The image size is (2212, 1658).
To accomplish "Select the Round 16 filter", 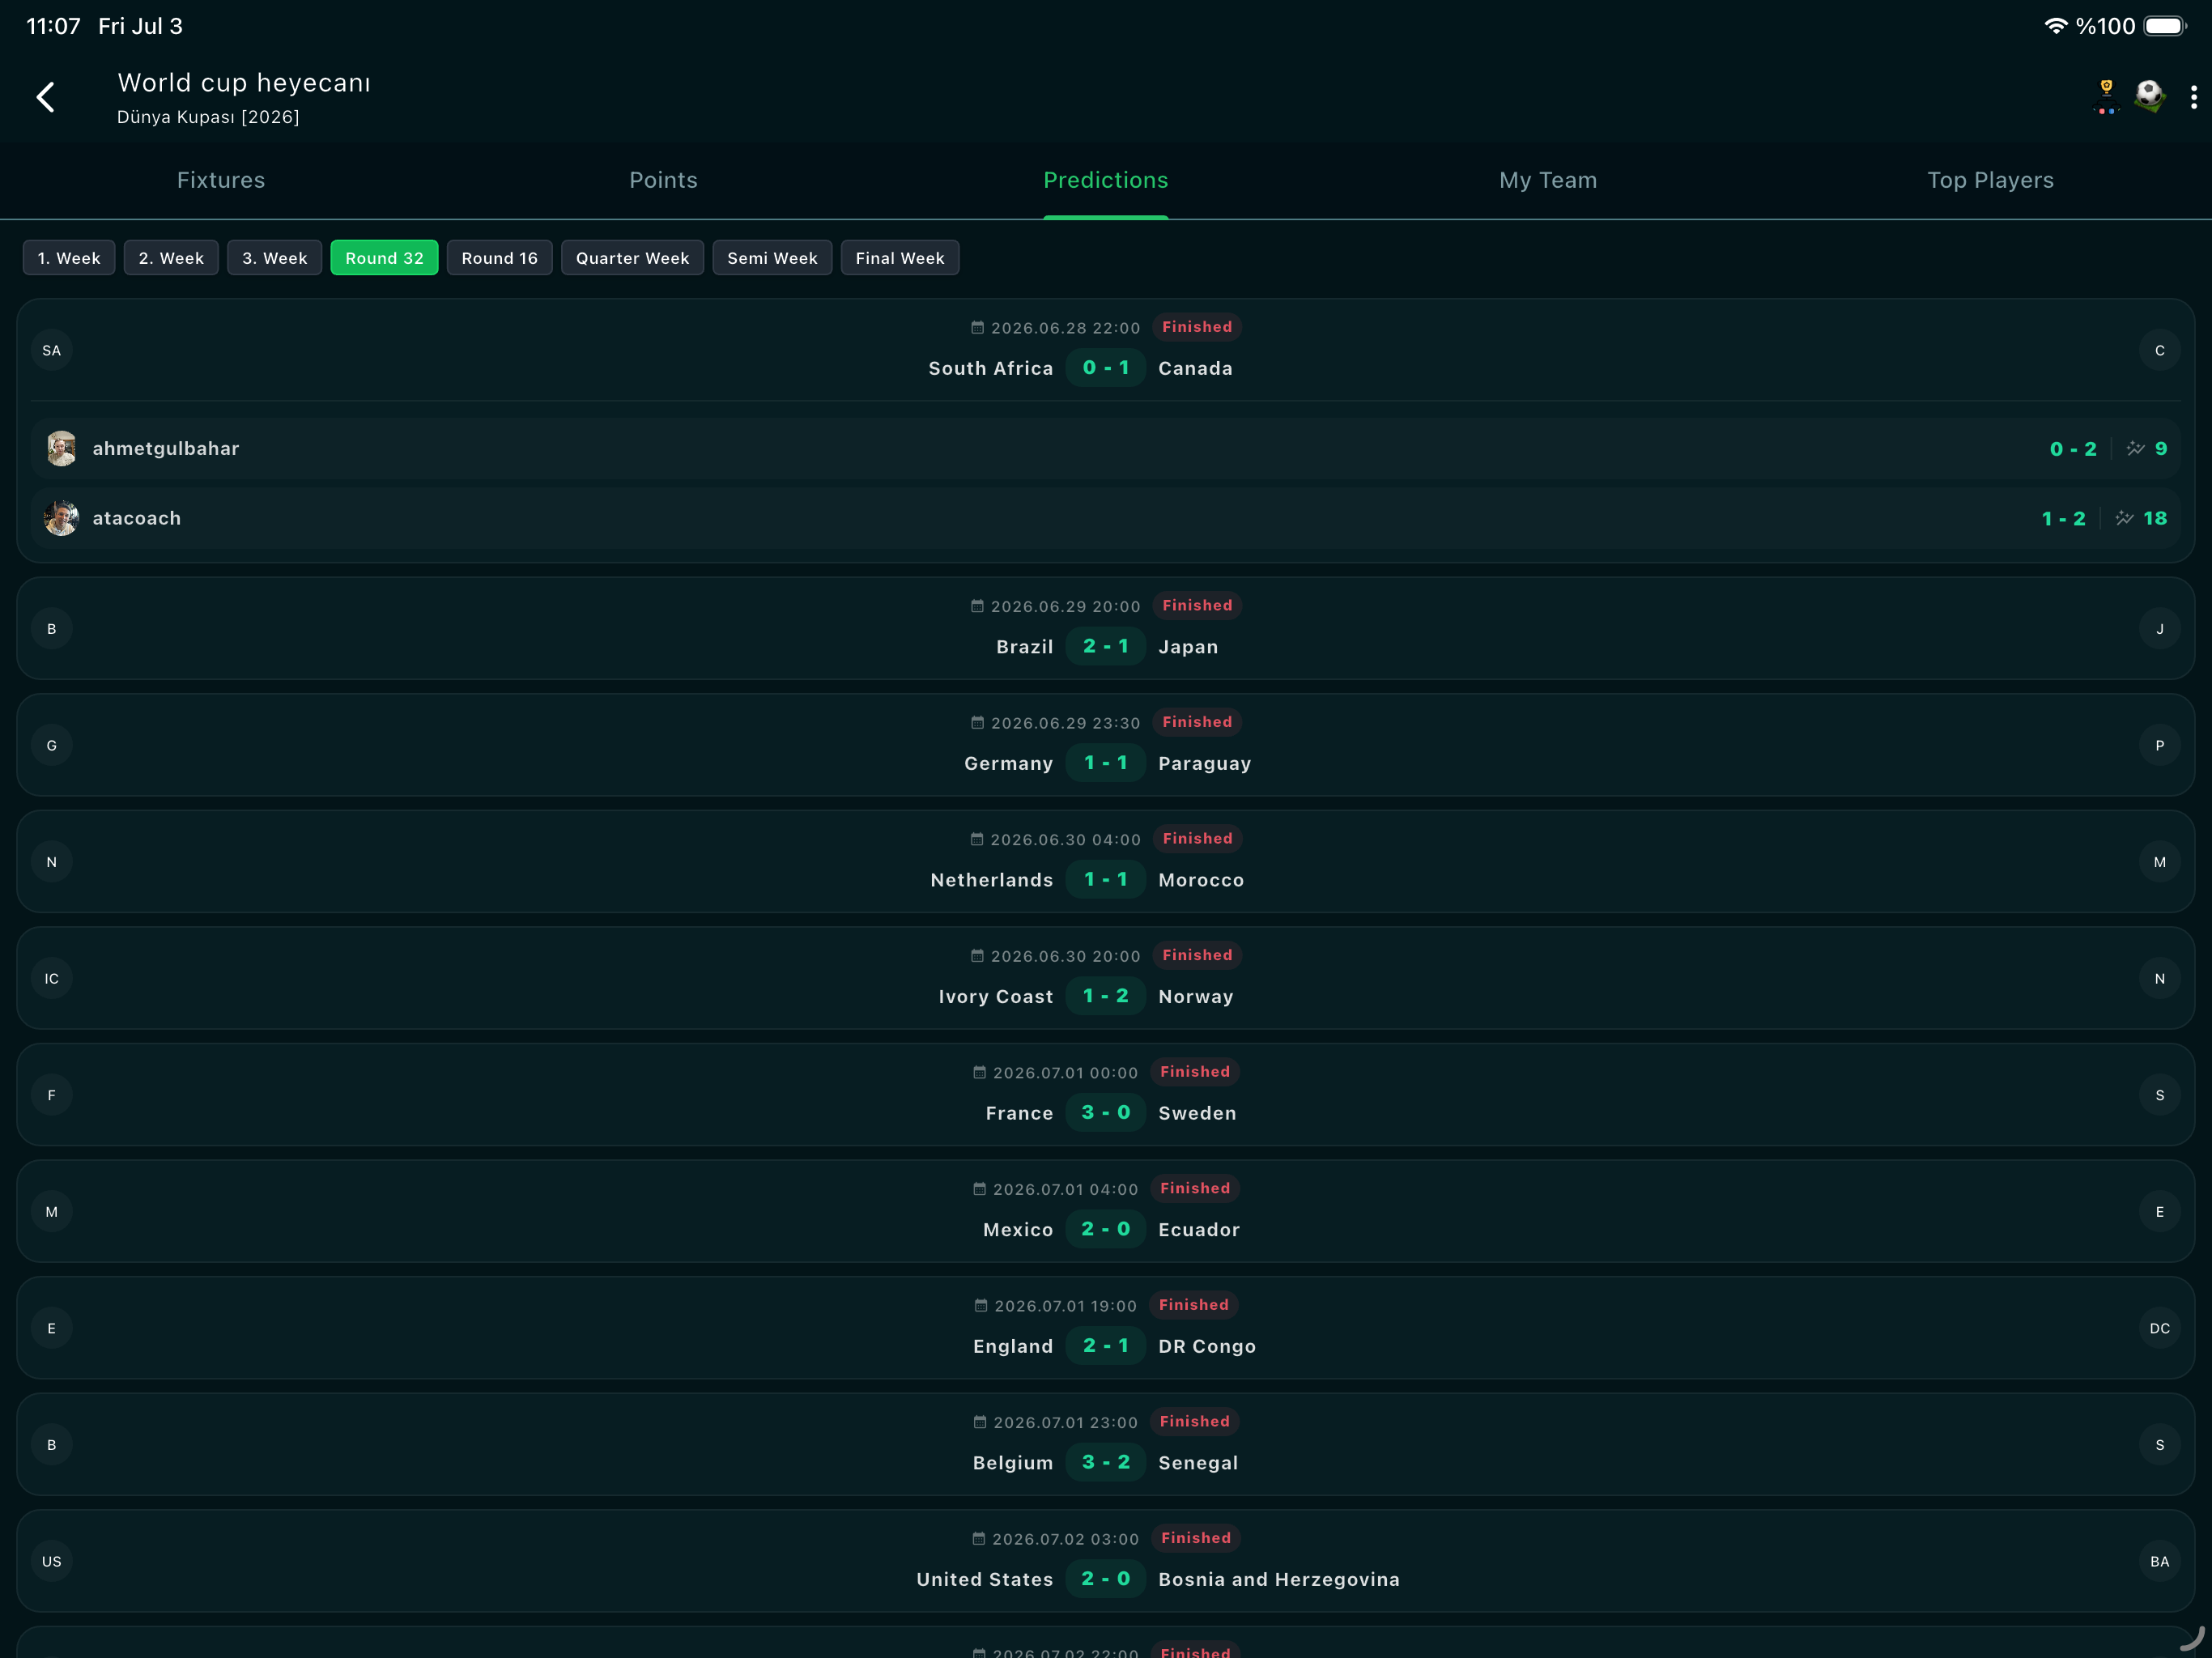I will click(x=499, y=258).
